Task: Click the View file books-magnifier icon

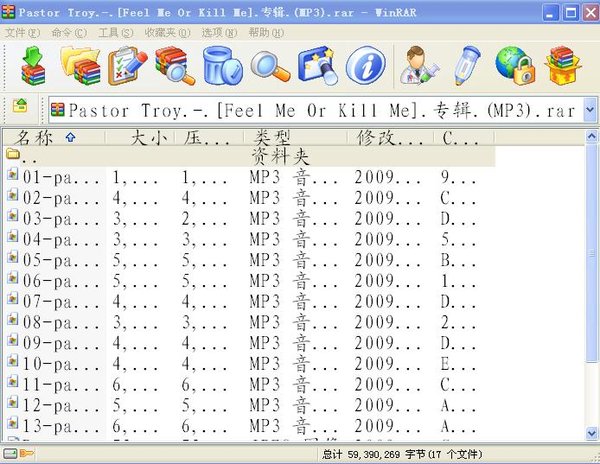Action: (175, 66)
